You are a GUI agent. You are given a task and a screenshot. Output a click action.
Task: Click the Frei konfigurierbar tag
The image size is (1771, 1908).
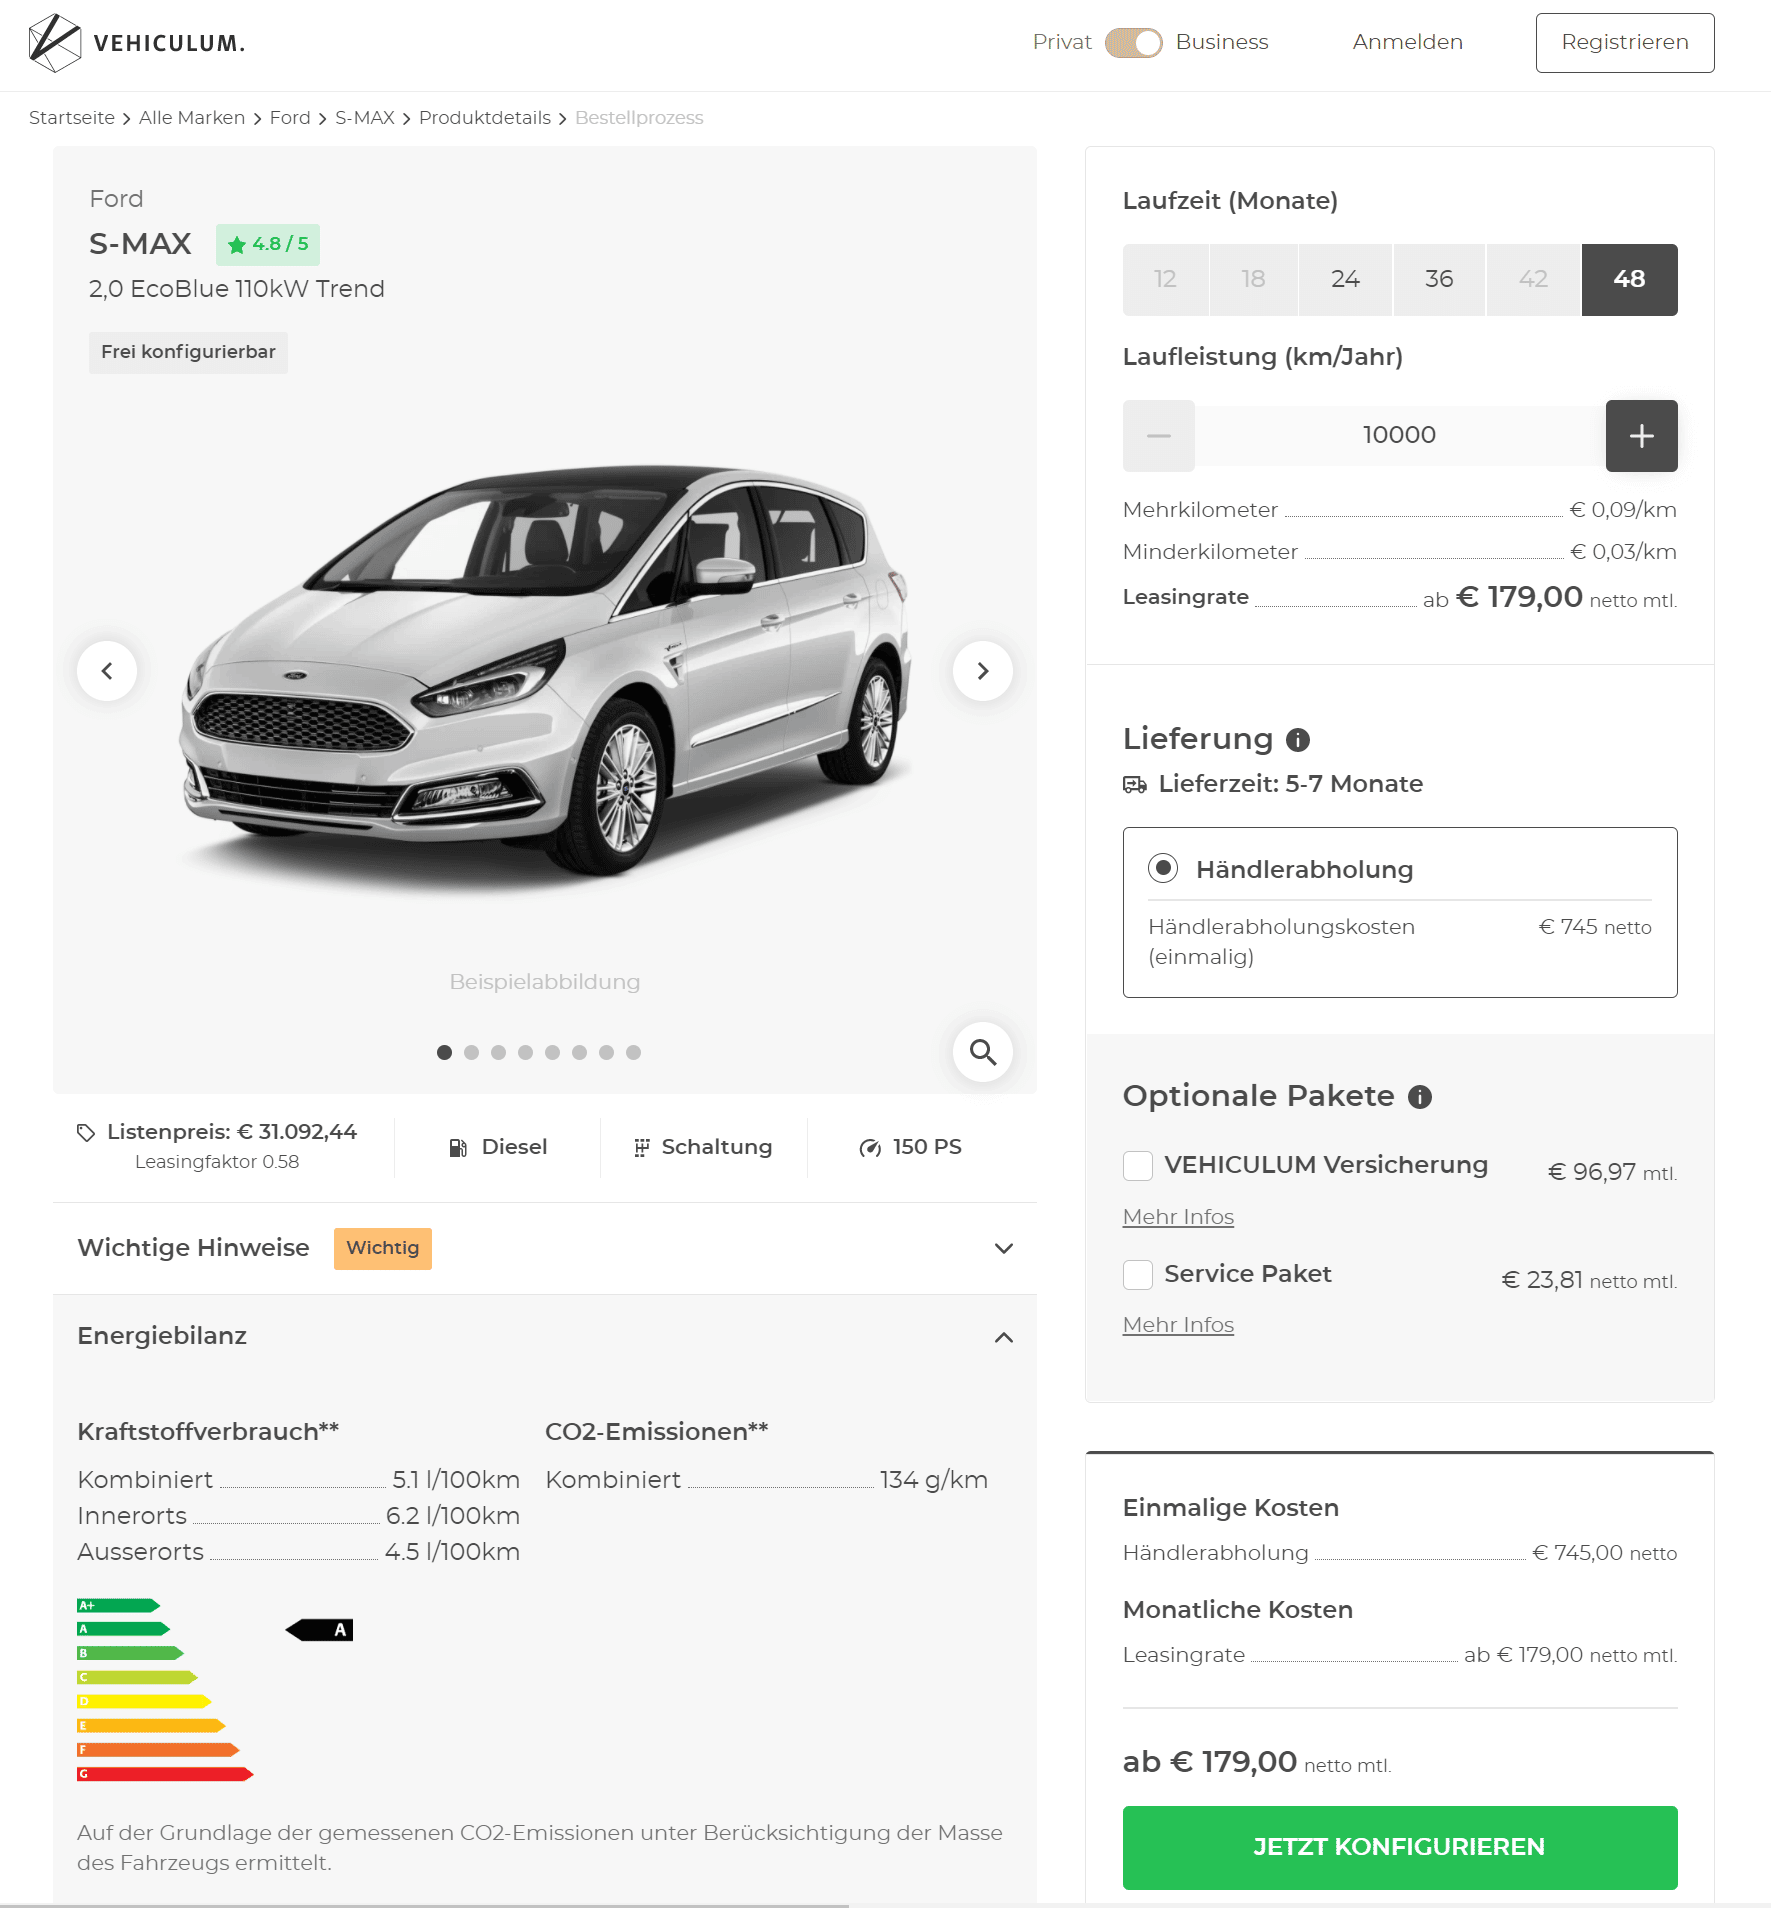(188, 352)
